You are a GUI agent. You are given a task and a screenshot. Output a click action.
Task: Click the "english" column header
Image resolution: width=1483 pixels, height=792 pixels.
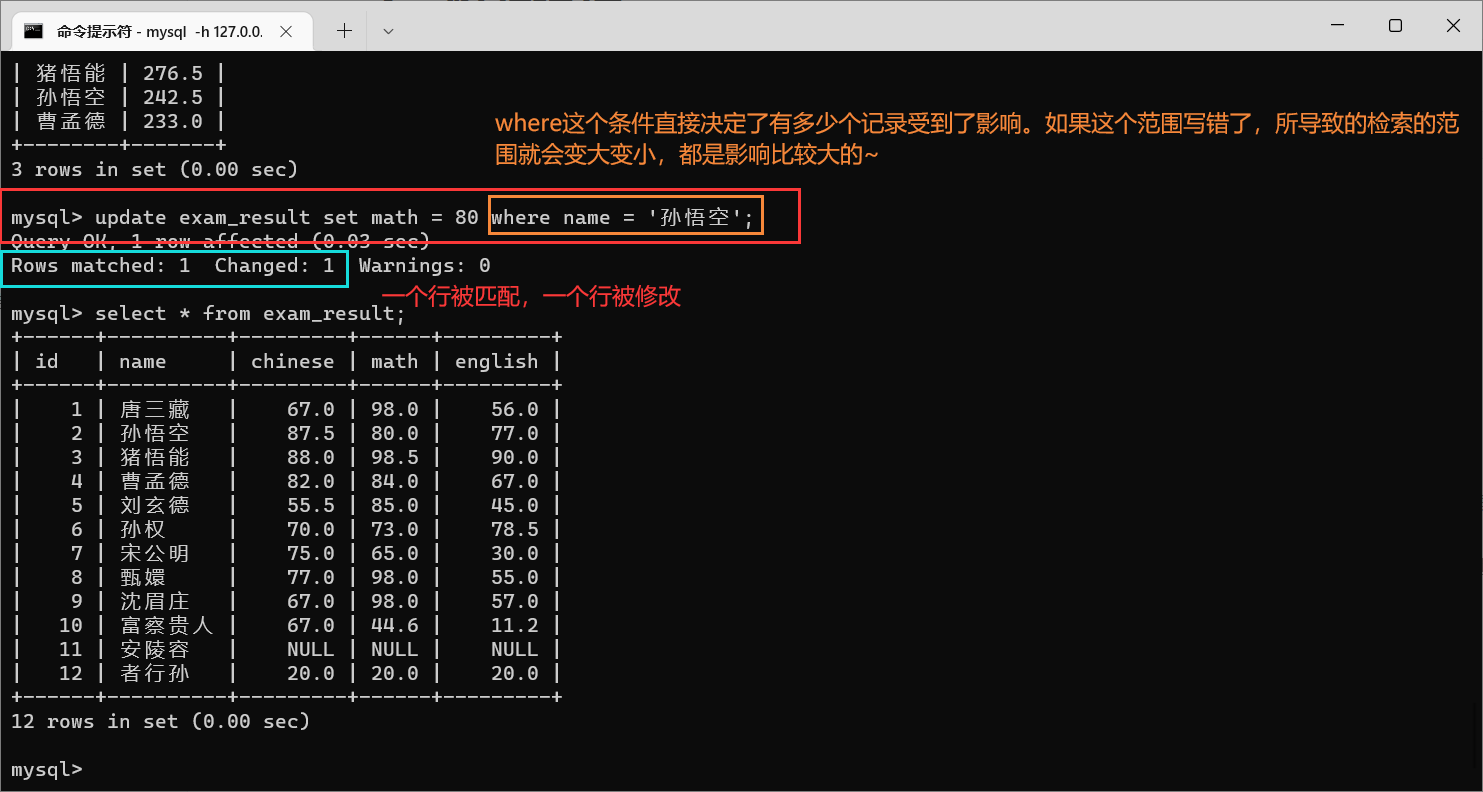click(496, 362)
